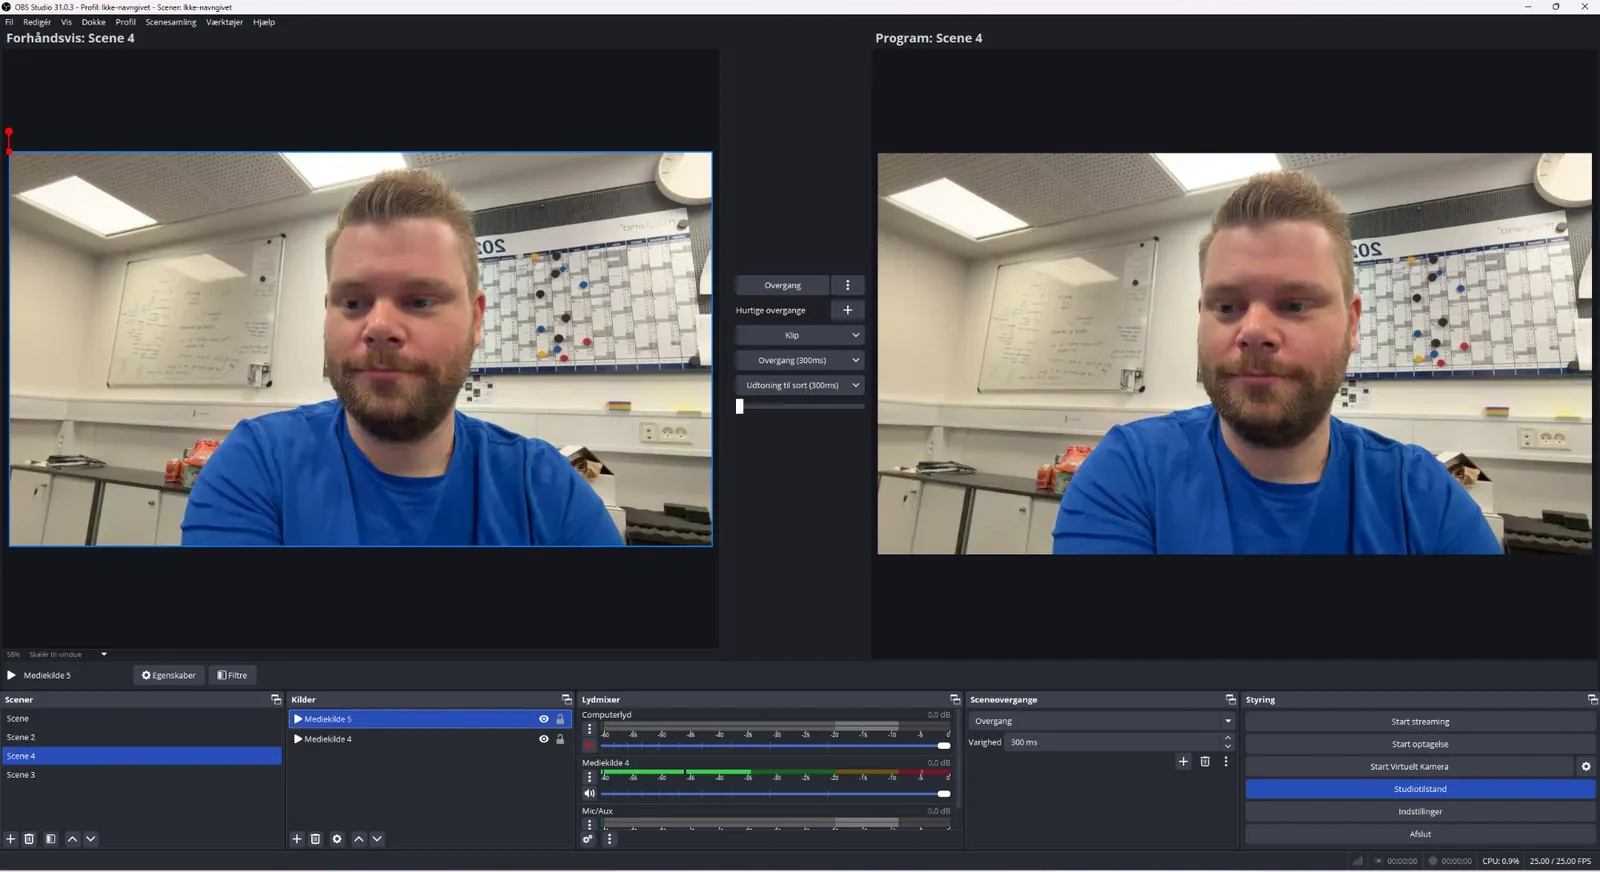Add a new scene with the plus icon in Scener

pos(11,839)
